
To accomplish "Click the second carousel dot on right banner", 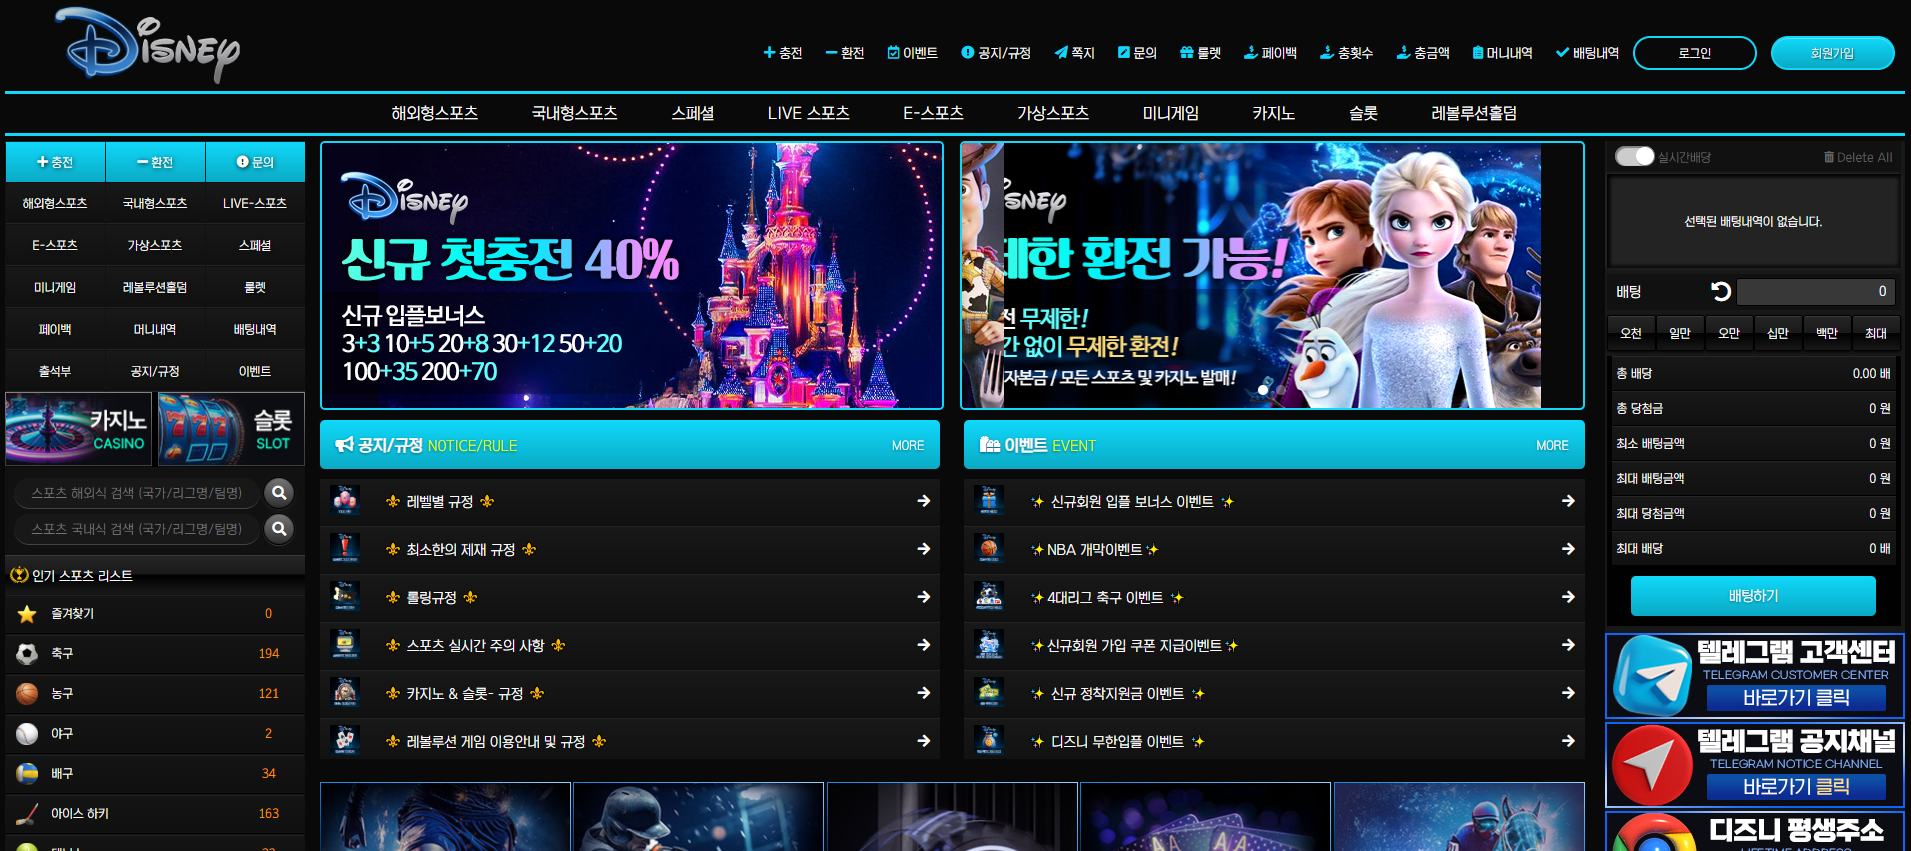I will coord(1281,390).
